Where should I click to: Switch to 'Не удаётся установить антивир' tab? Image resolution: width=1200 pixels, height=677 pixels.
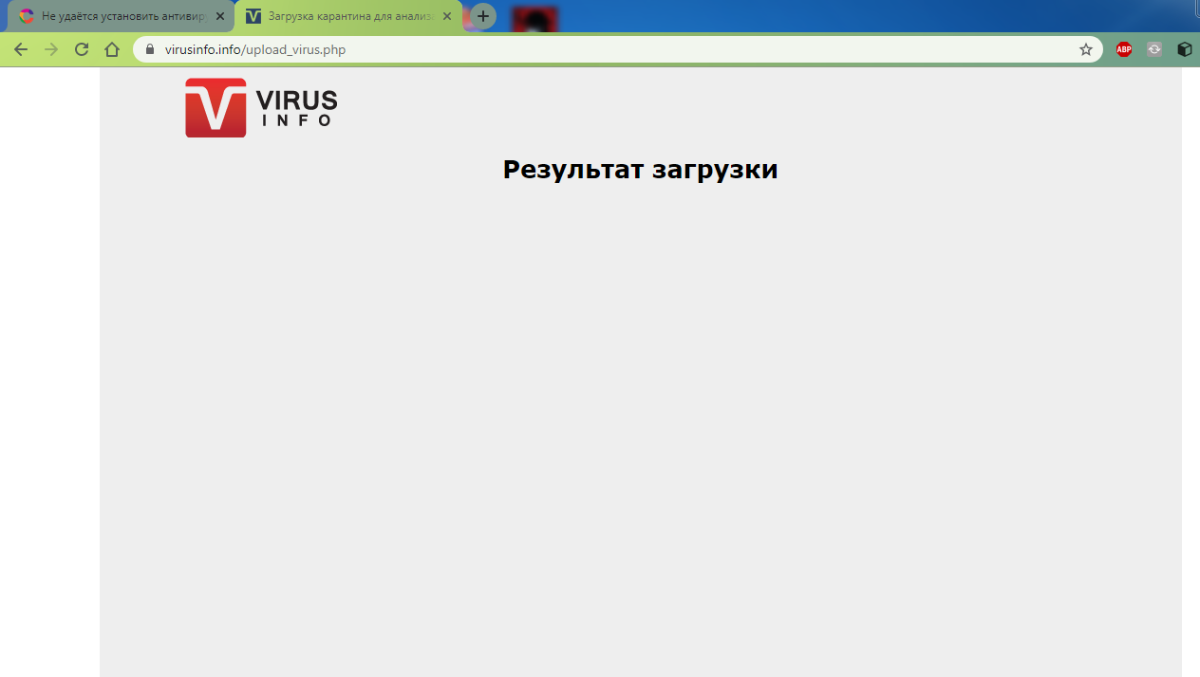[x=120, y=16]
